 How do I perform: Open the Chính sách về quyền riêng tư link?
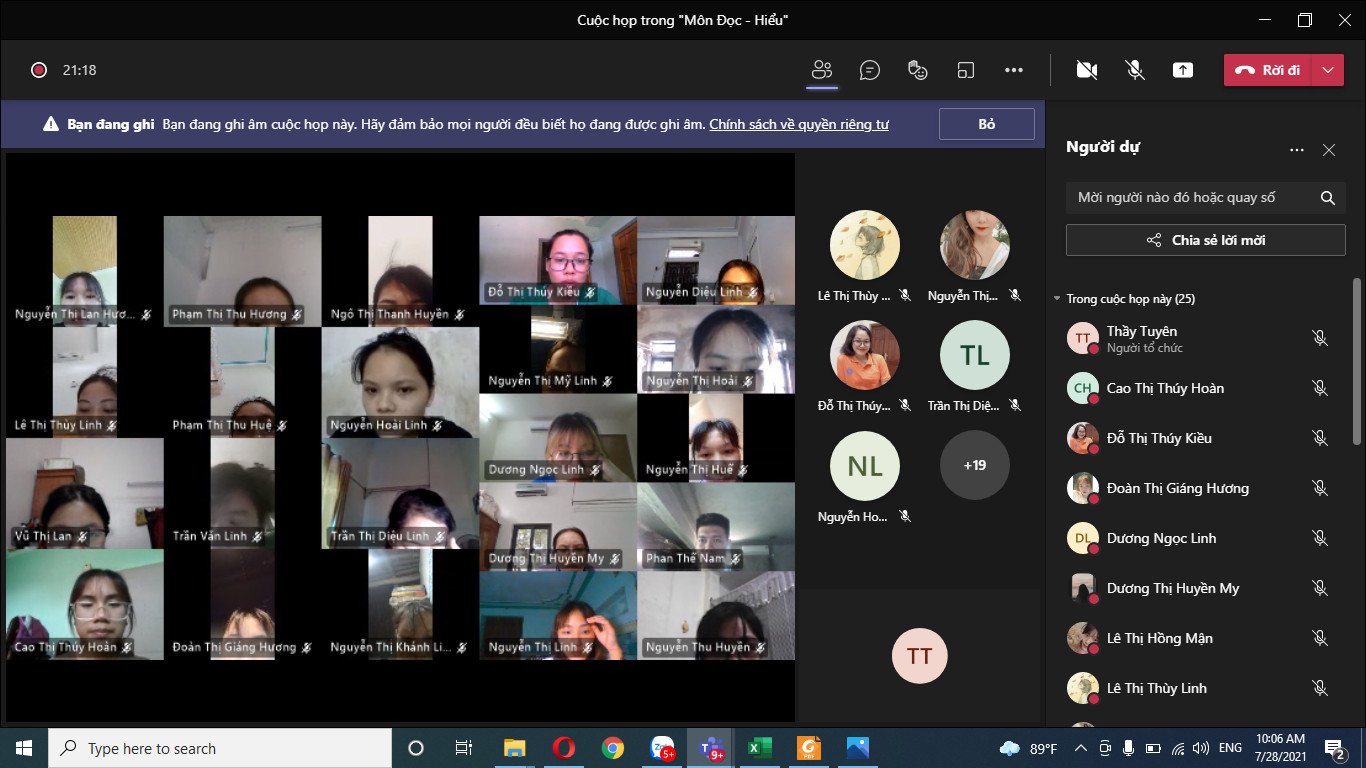[x=798, y=124]
